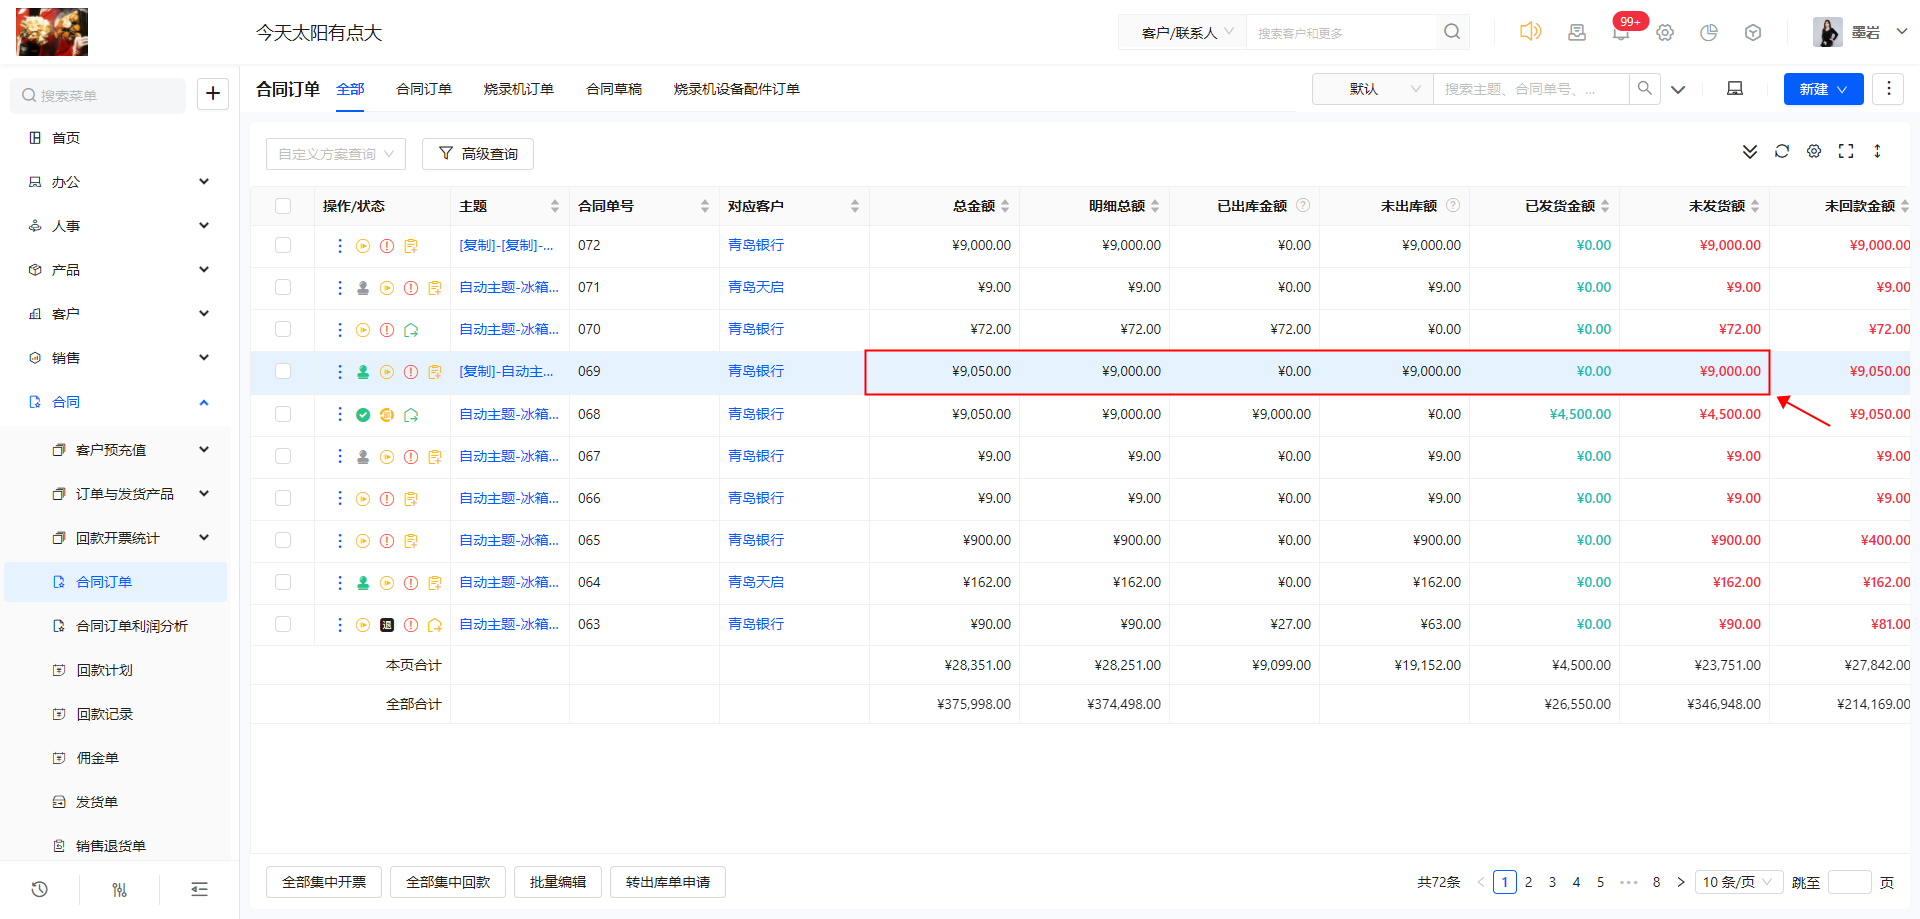Select the checkbox for contract 068

(283, 414)
